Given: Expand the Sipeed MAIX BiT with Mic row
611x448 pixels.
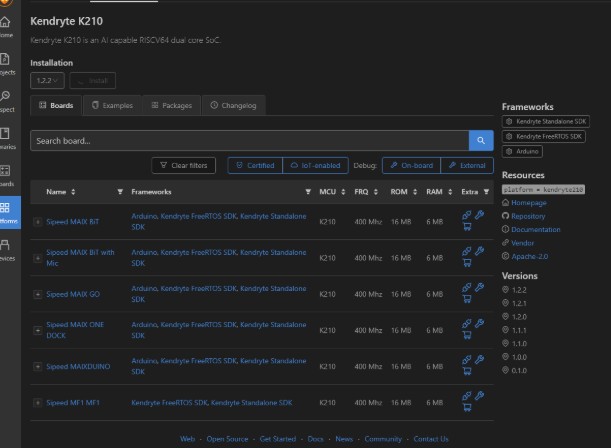Looking at the screenshot, I should pos(37,258).
